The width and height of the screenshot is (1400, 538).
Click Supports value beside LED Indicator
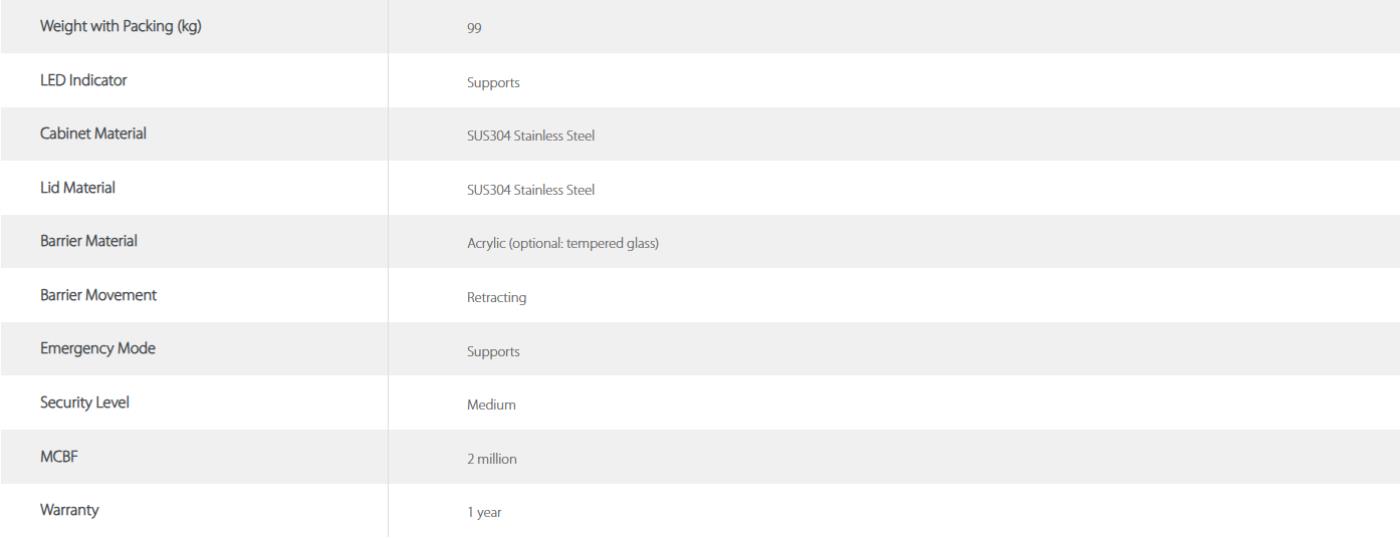click(x=492, y=83)
